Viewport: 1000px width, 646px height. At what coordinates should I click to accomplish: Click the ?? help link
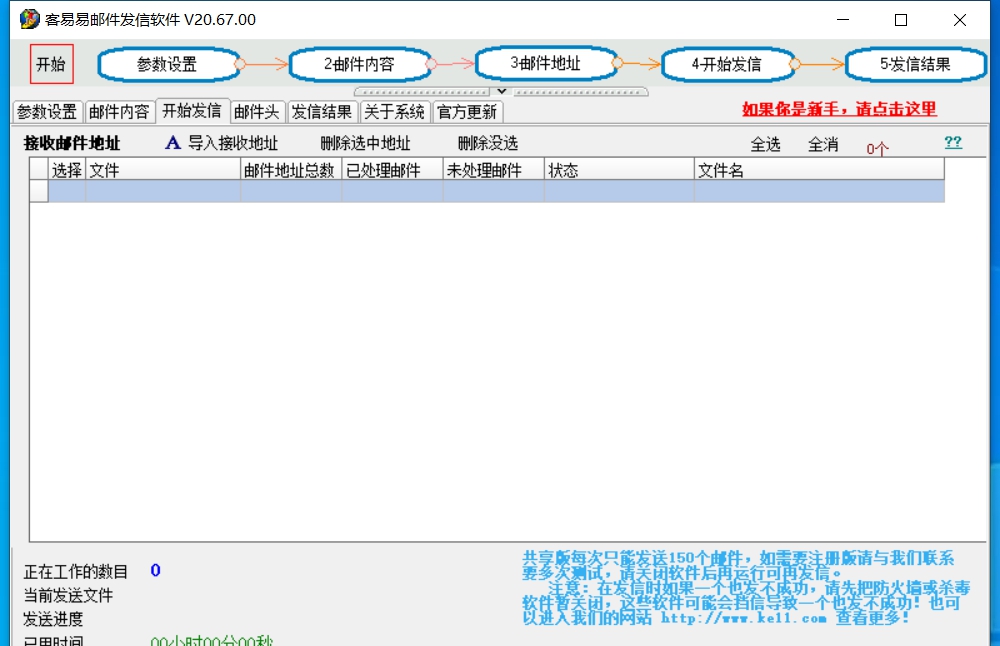(952, 142)
